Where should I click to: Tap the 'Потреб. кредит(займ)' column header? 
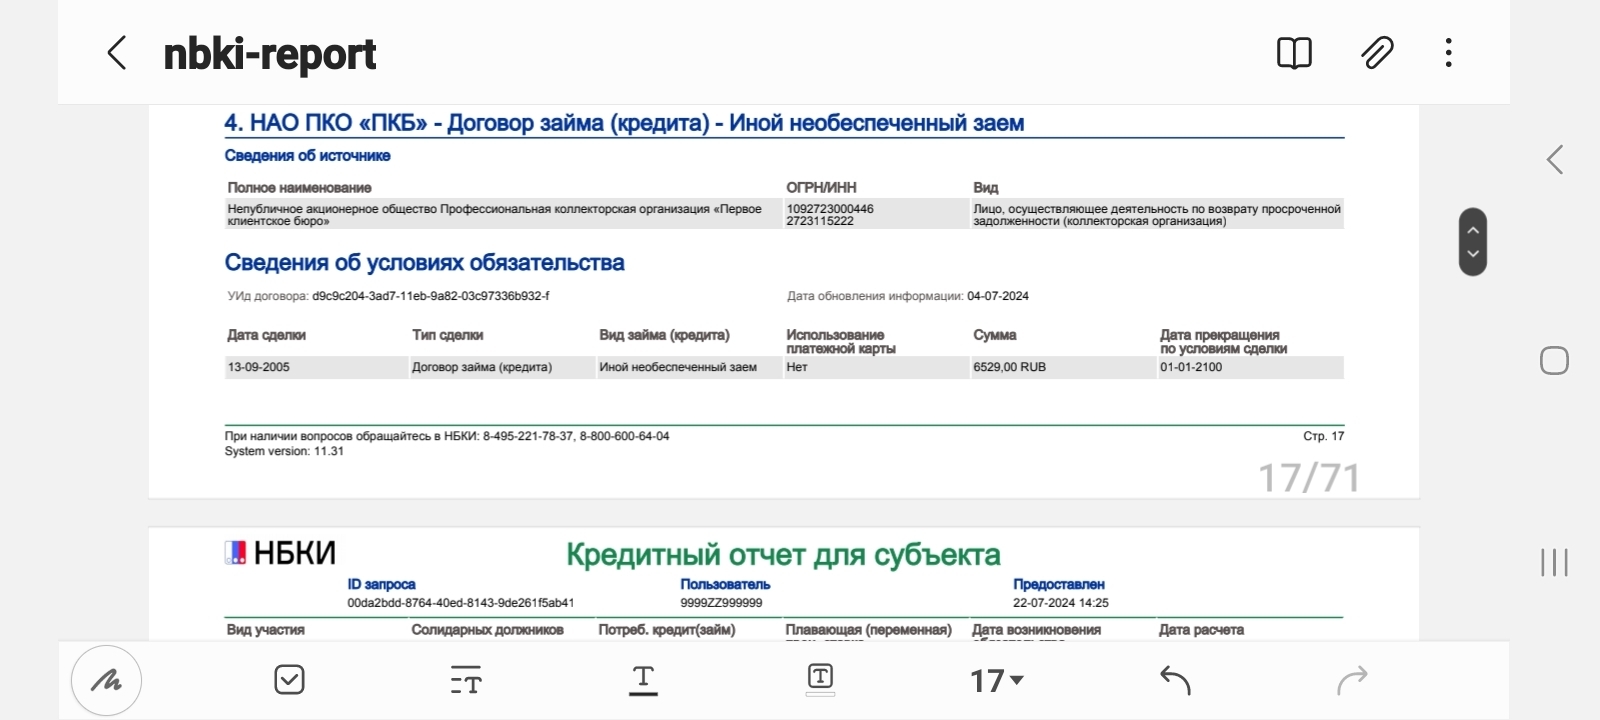click(x=667, y=630)
